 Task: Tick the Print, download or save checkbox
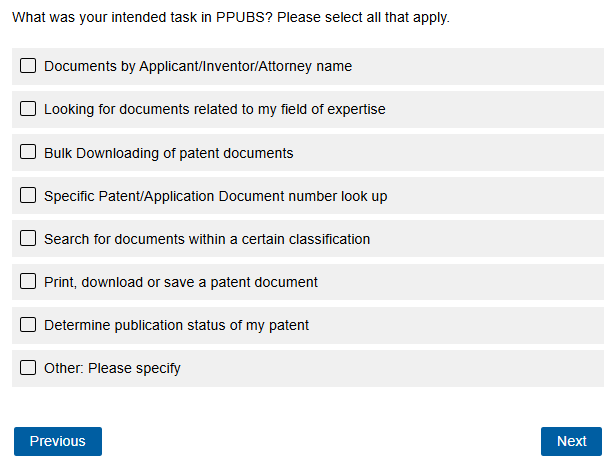pyautogui.click(x=28, y=282)
